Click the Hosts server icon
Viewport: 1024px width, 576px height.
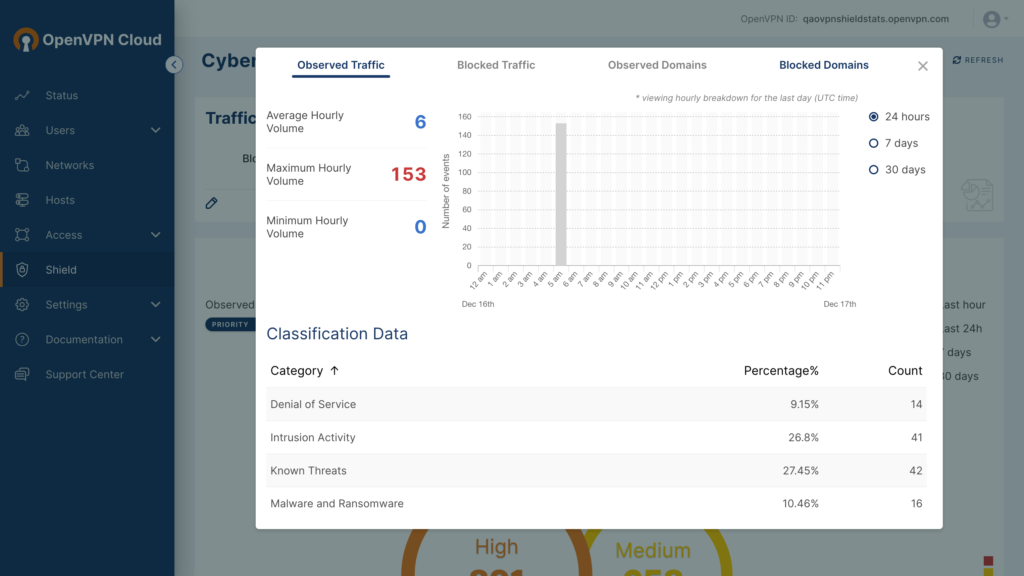22,200
